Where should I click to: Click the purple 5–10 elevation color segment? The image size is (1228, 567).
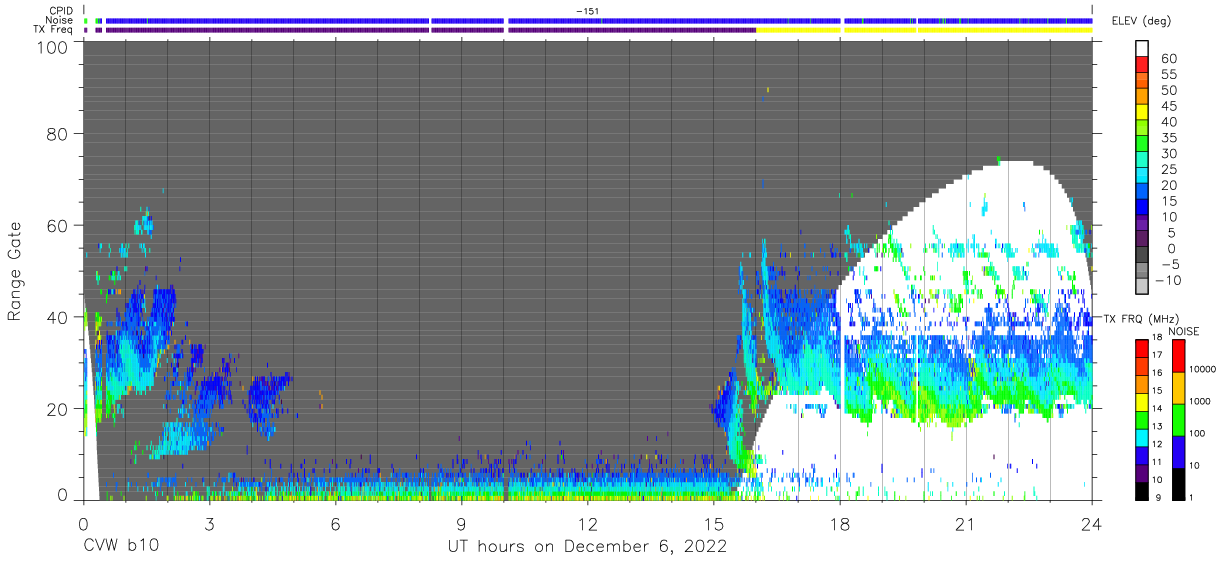coord(1144,224)
